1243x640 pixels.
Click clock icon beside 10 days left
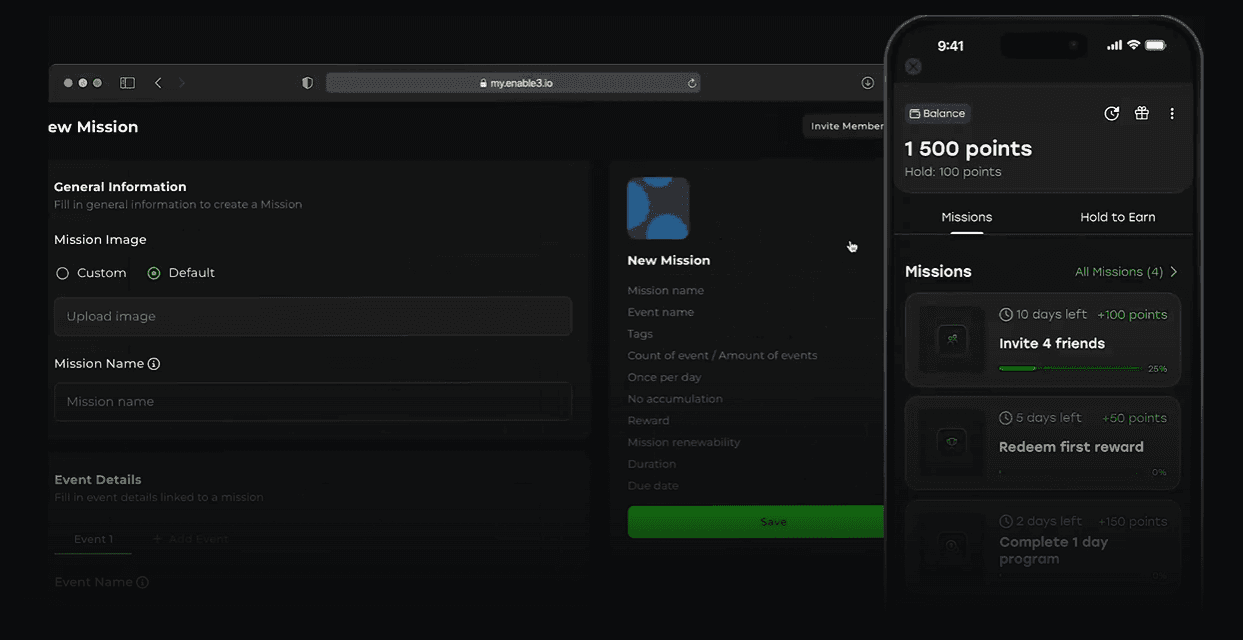(1006, 314)
